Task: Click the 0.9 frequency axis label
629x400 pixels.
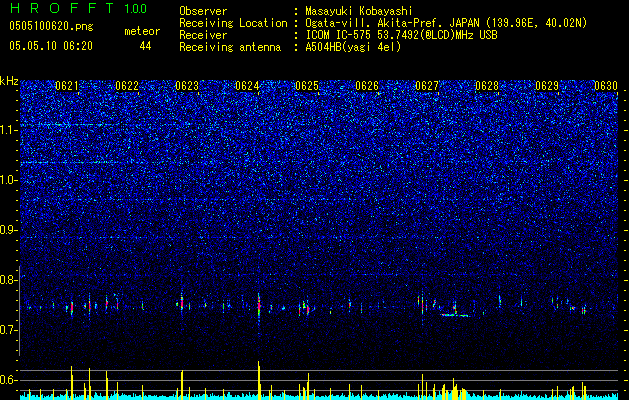Action: tap(8, 229)
